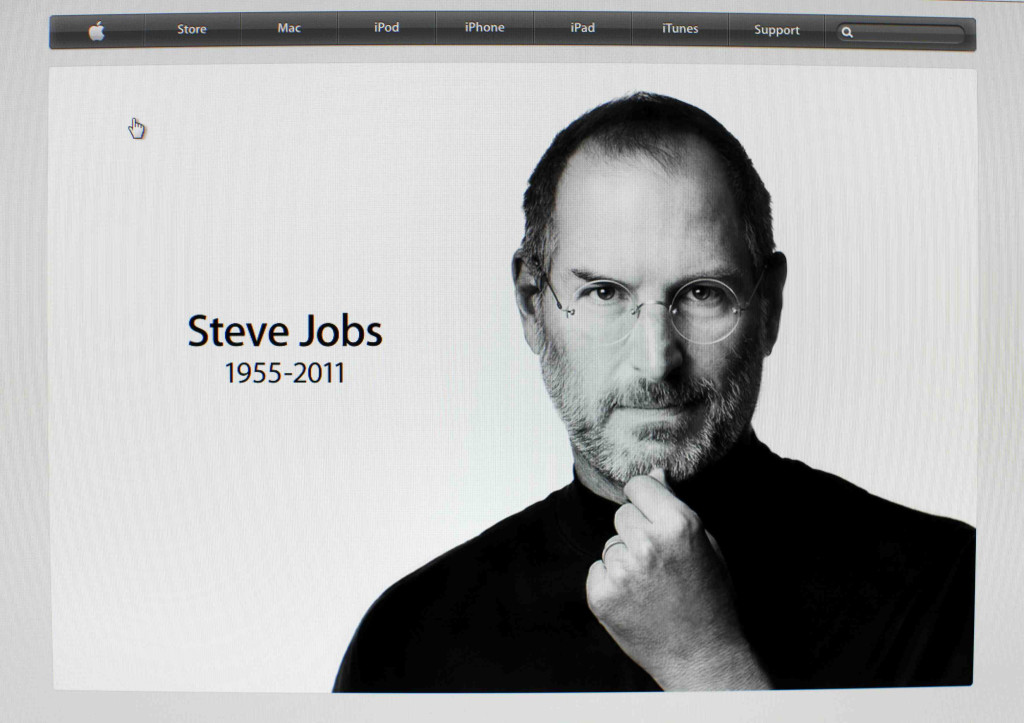Screen dimensions: 1024x723
Task: Focus the search input field
Action: pos(901,33)
